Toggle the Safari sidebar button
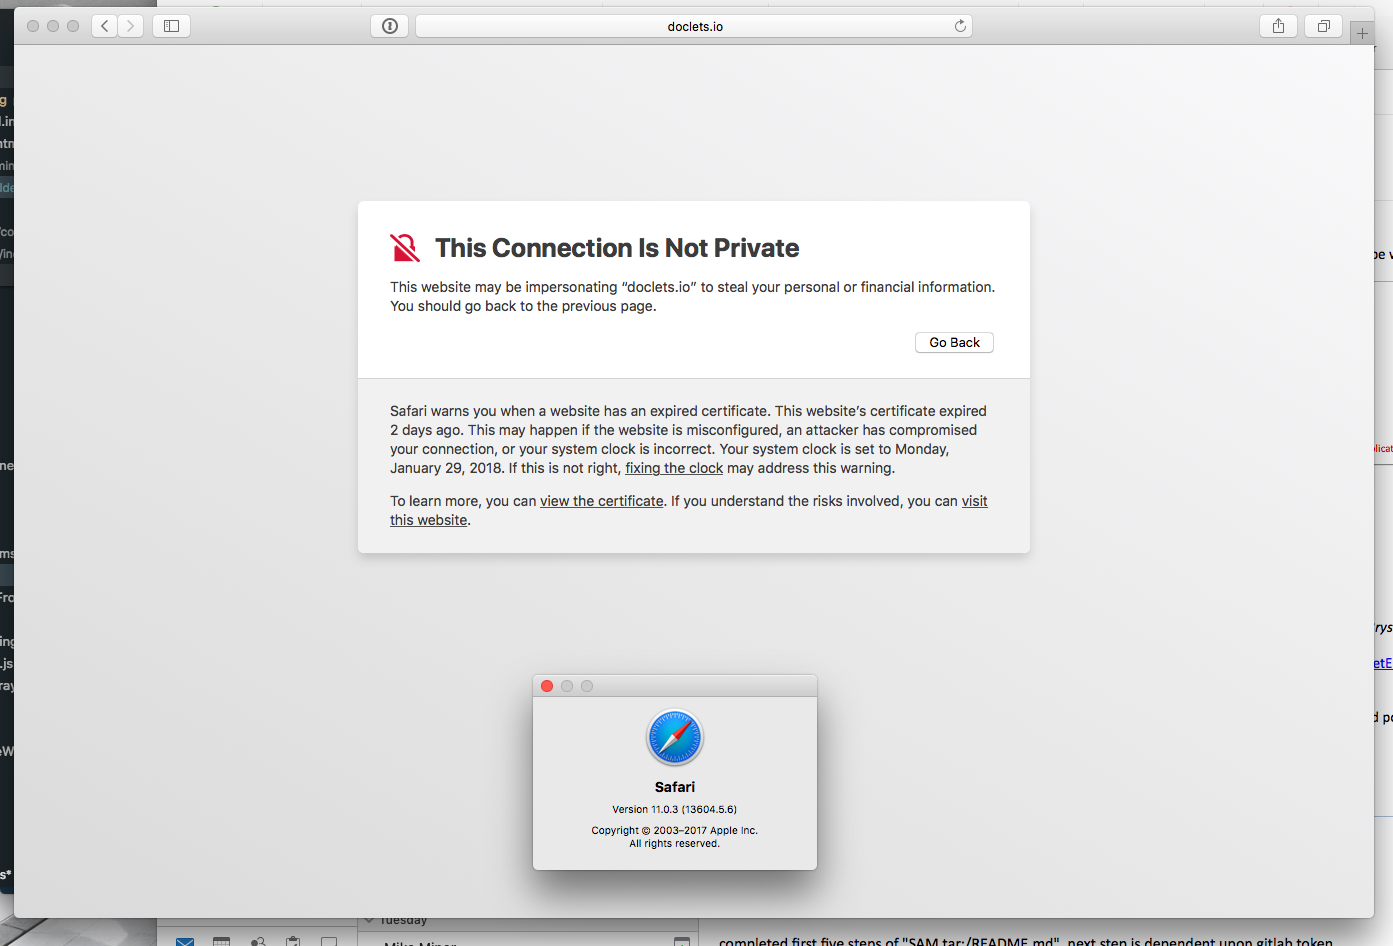Image resolution: width=1393 pixels, height=946 pixels. pos(171,26)
